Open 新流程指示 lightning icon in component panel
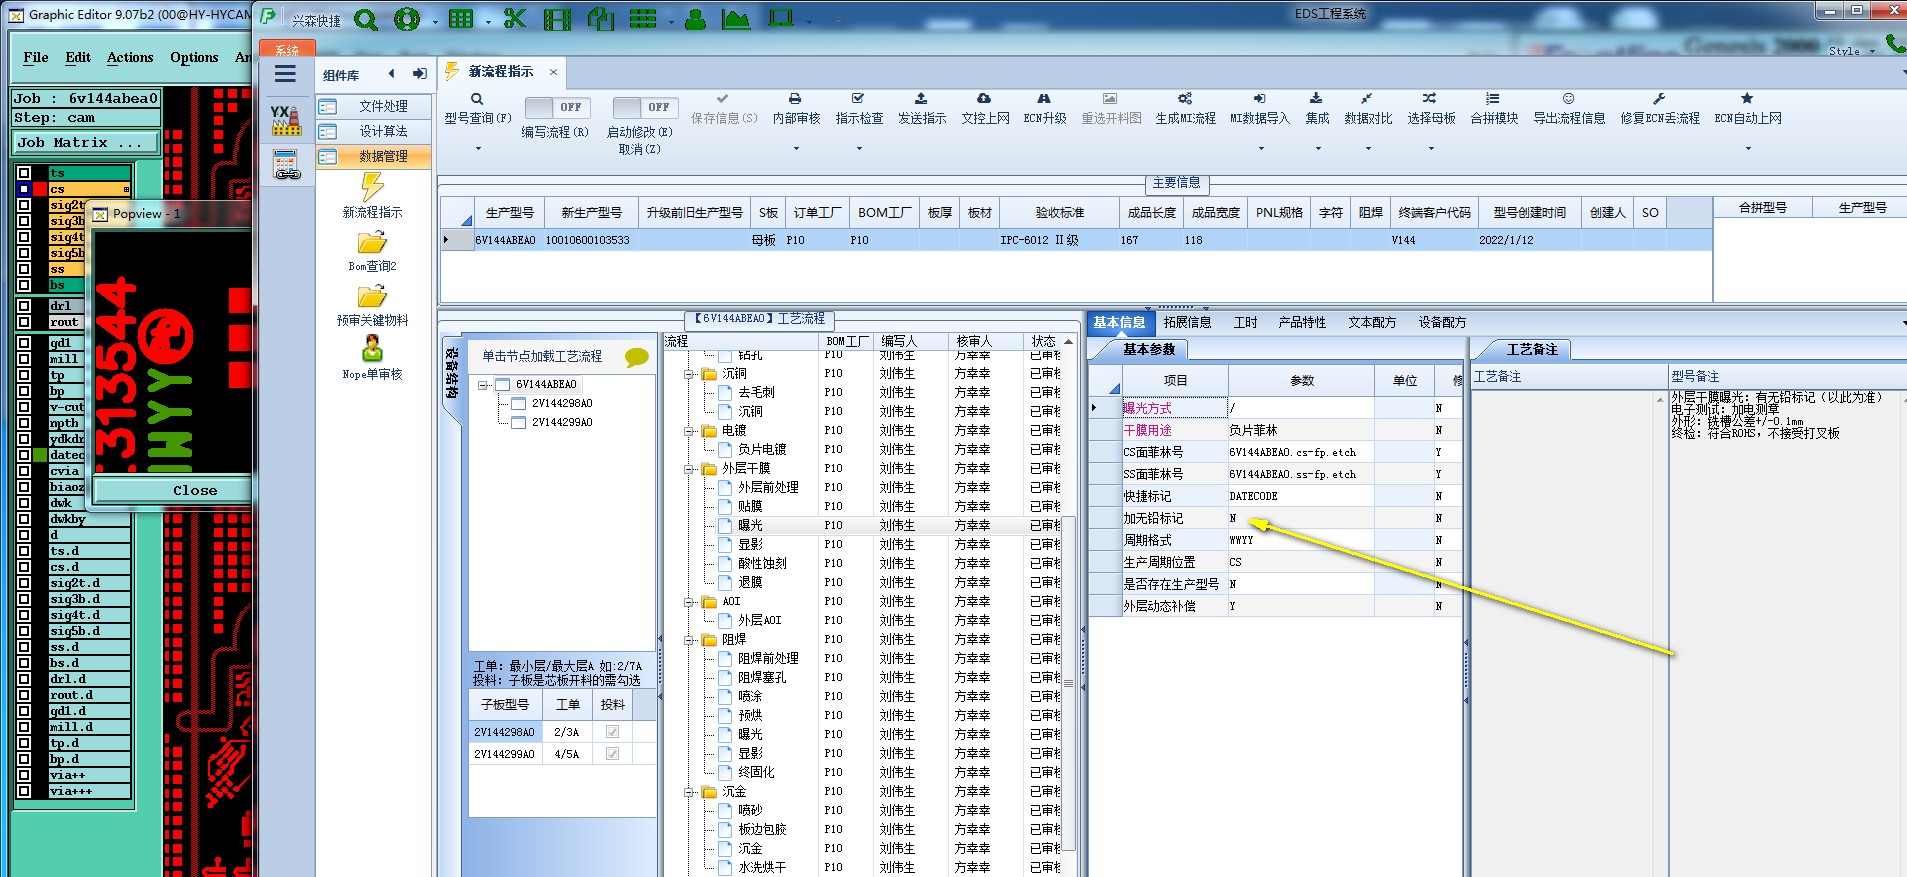This screenshot has width=1907, height=877. pos(372,187)
